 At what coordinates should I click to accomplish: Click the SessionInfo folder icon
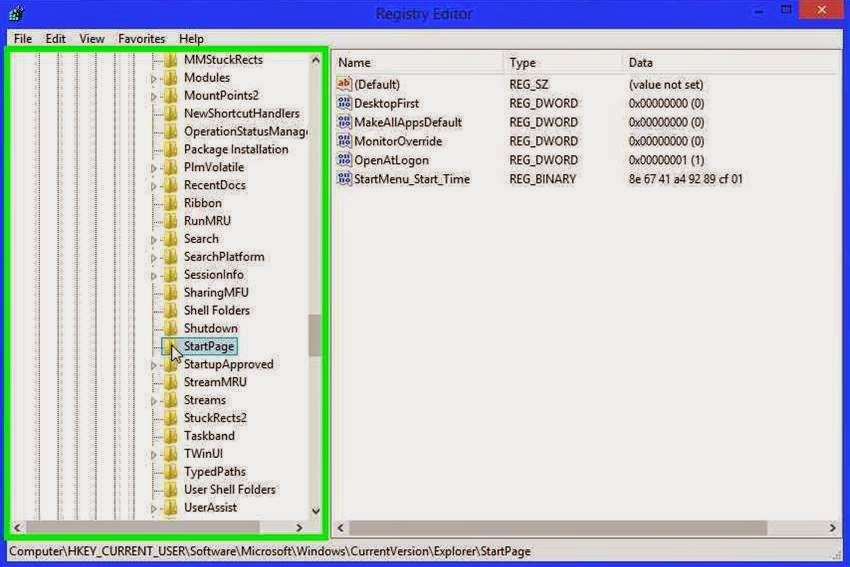coord(171,274)
